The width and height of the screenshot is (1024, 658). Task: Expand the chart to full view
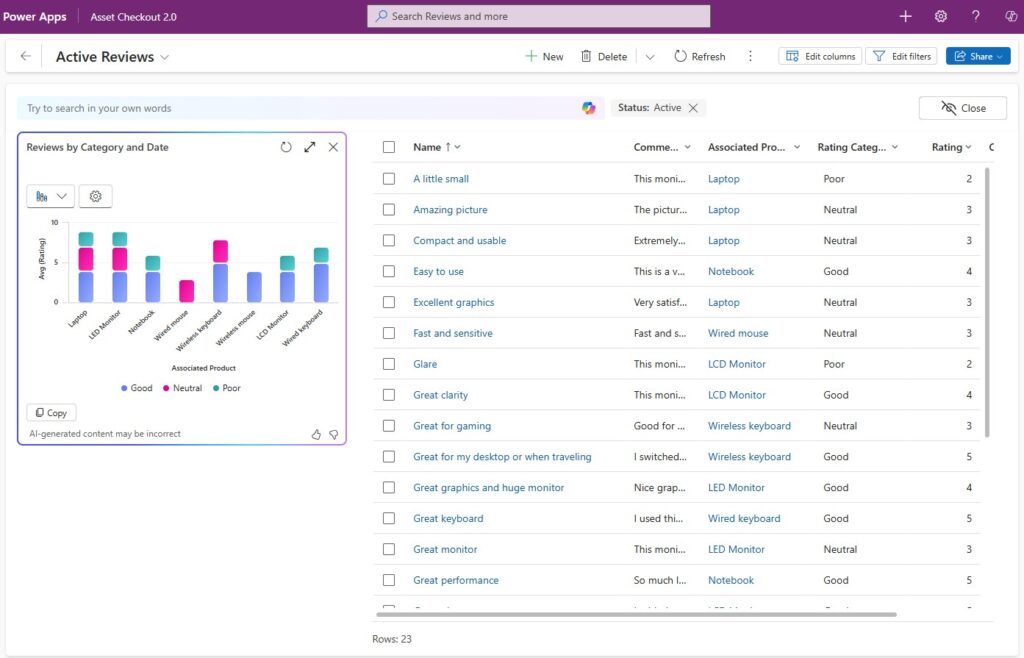click(310, 147)
